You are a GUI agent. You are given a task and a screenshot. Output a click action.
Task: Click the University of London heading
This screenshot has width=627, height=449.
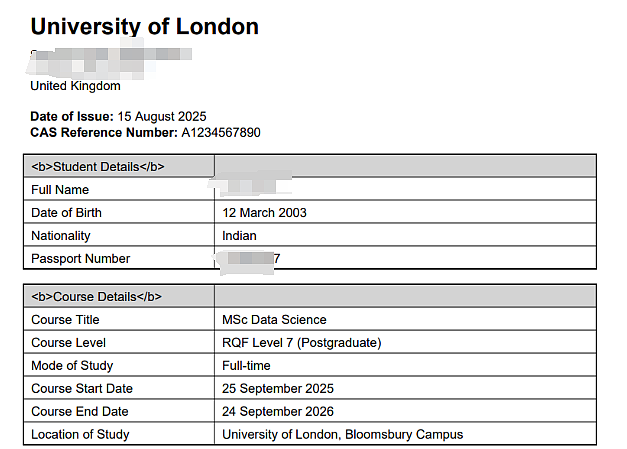pos(144,26)
